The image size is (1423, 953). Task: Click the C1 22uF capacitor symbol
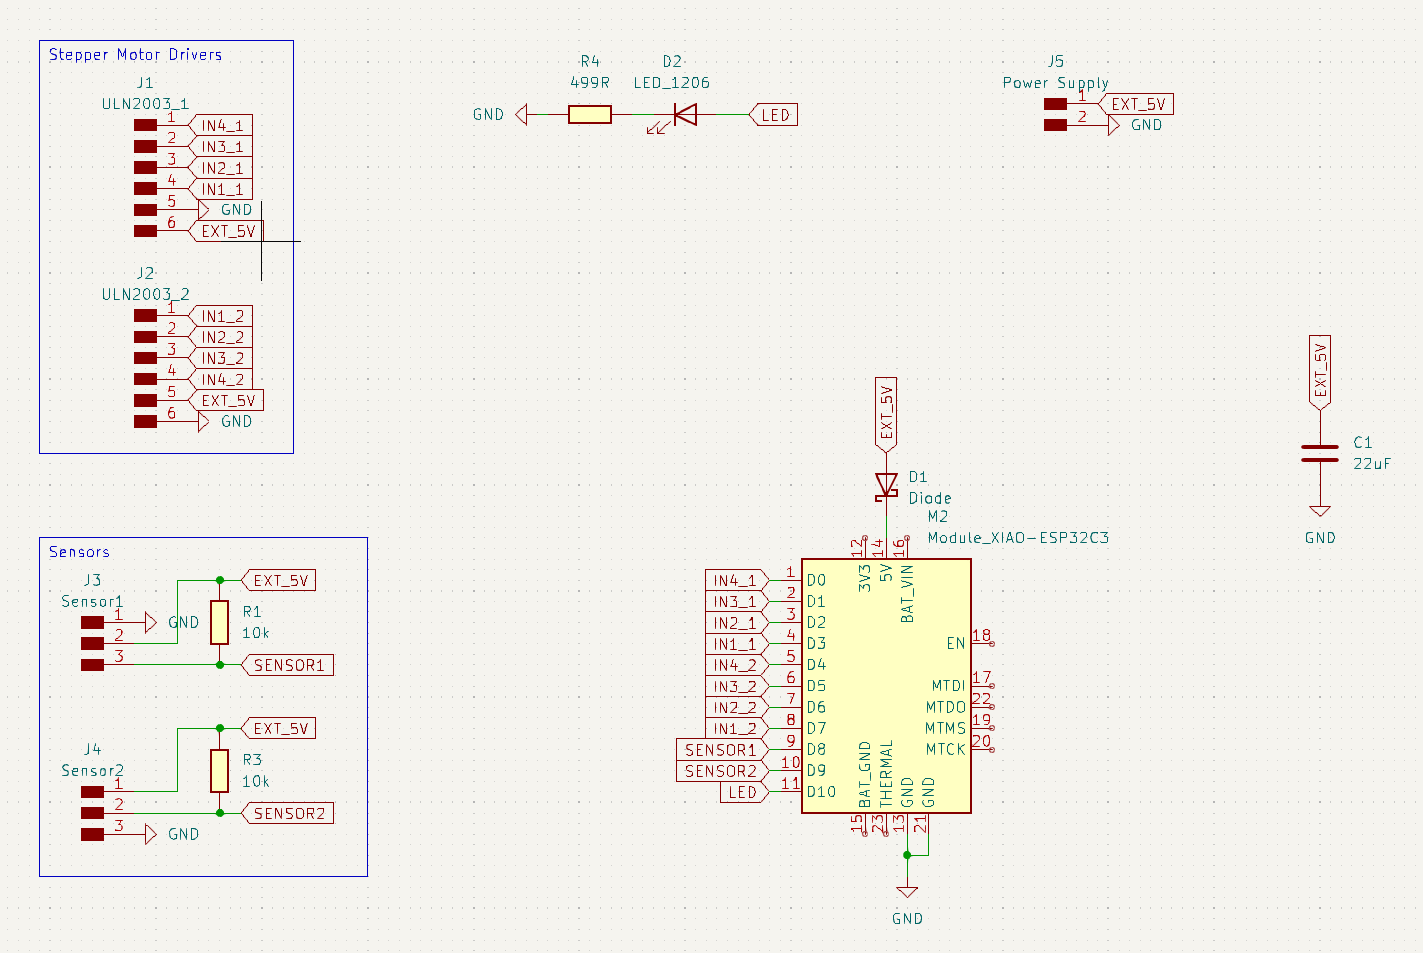1320,452
